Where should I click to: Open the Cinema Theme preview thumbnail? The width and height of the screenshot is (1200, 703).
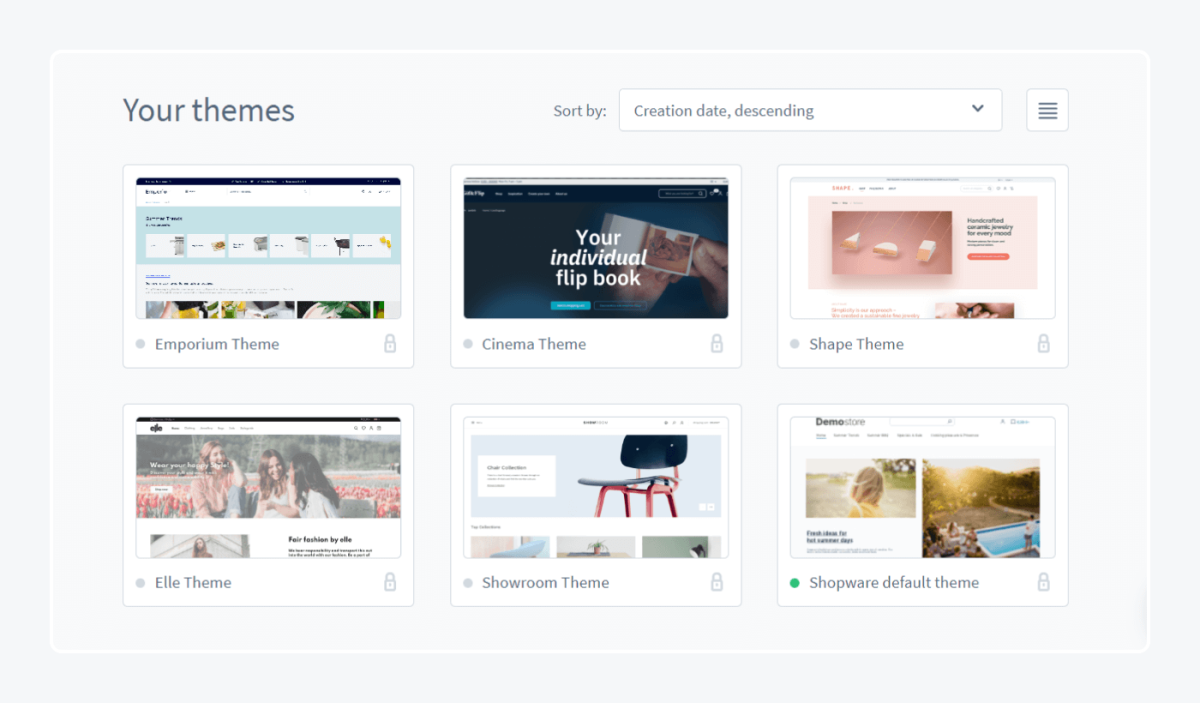(595, 246)
